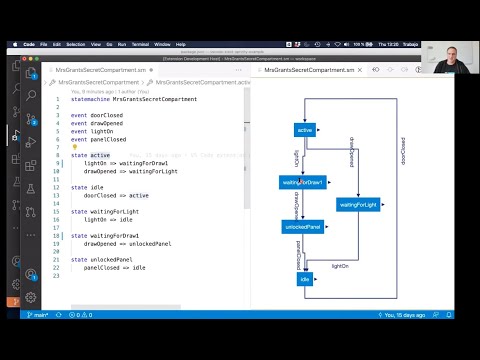Click the errors and warnings counter
This screenshot has height=360, width=480.
pyautogui.click(x=80, y=315)
